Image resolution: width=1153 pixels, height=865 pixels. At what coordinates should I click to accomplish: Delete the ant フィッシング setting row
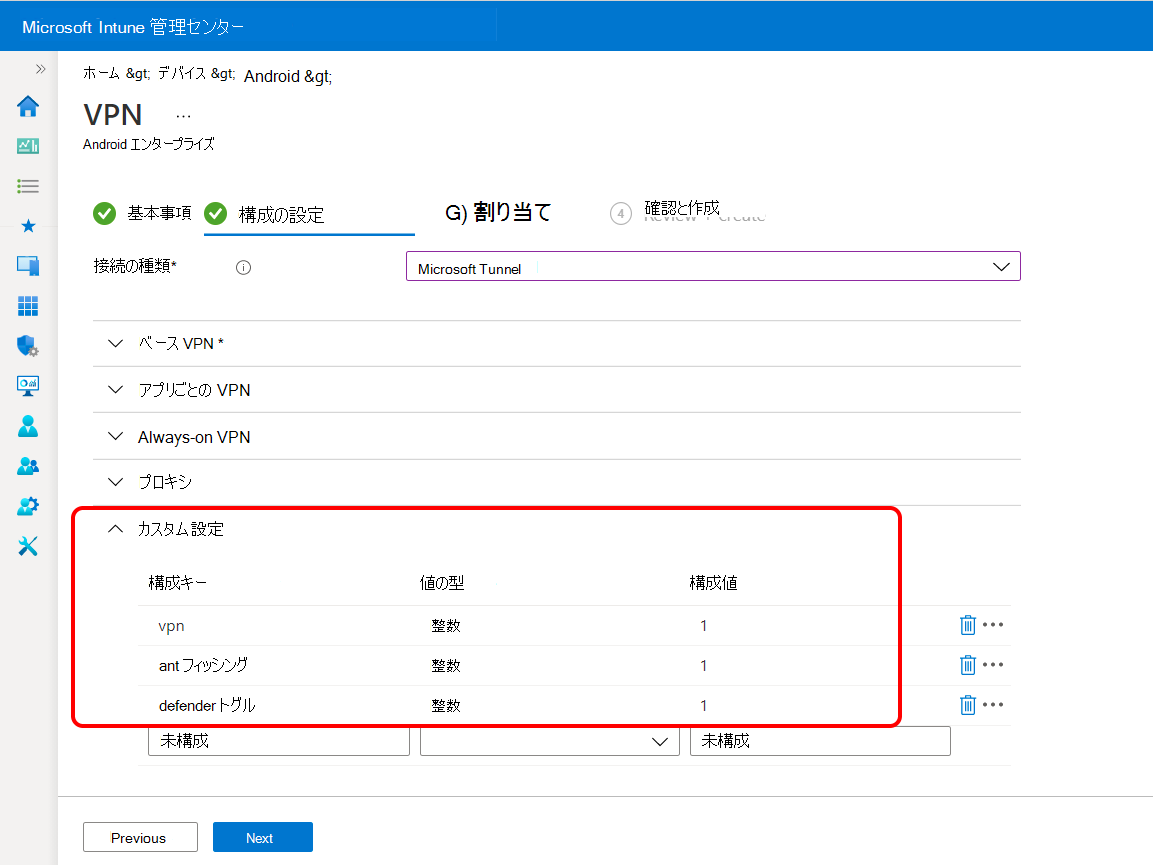(967, 665)
